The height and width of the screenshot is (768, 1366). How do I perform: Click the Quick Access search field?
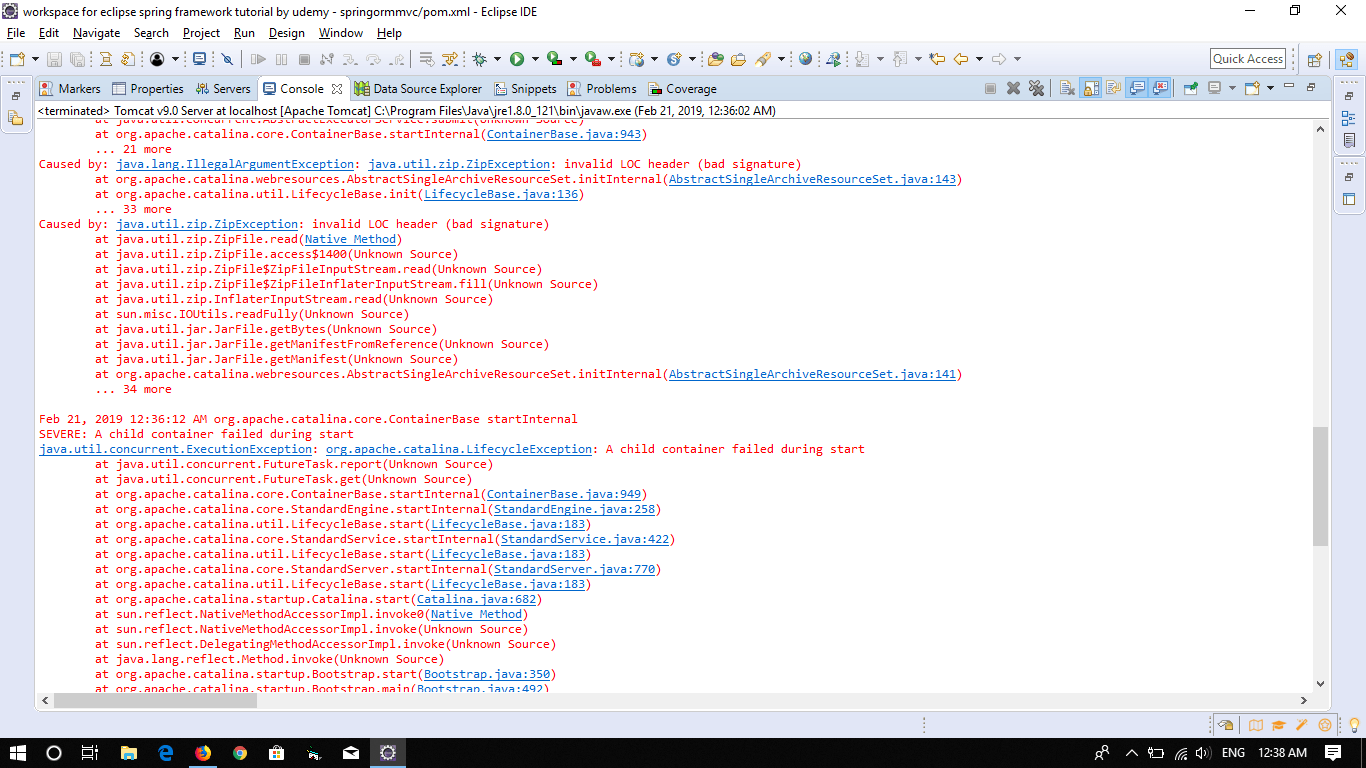[1247, 59]
